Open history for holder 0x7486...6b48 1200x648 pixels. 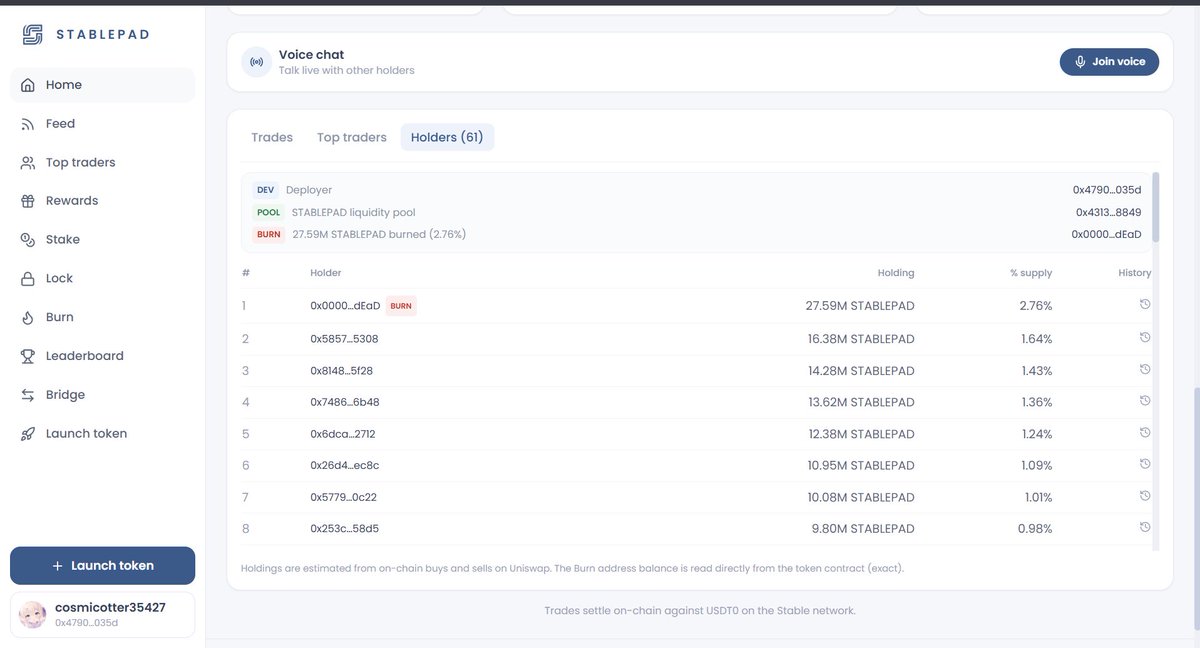pos(1145,401)
